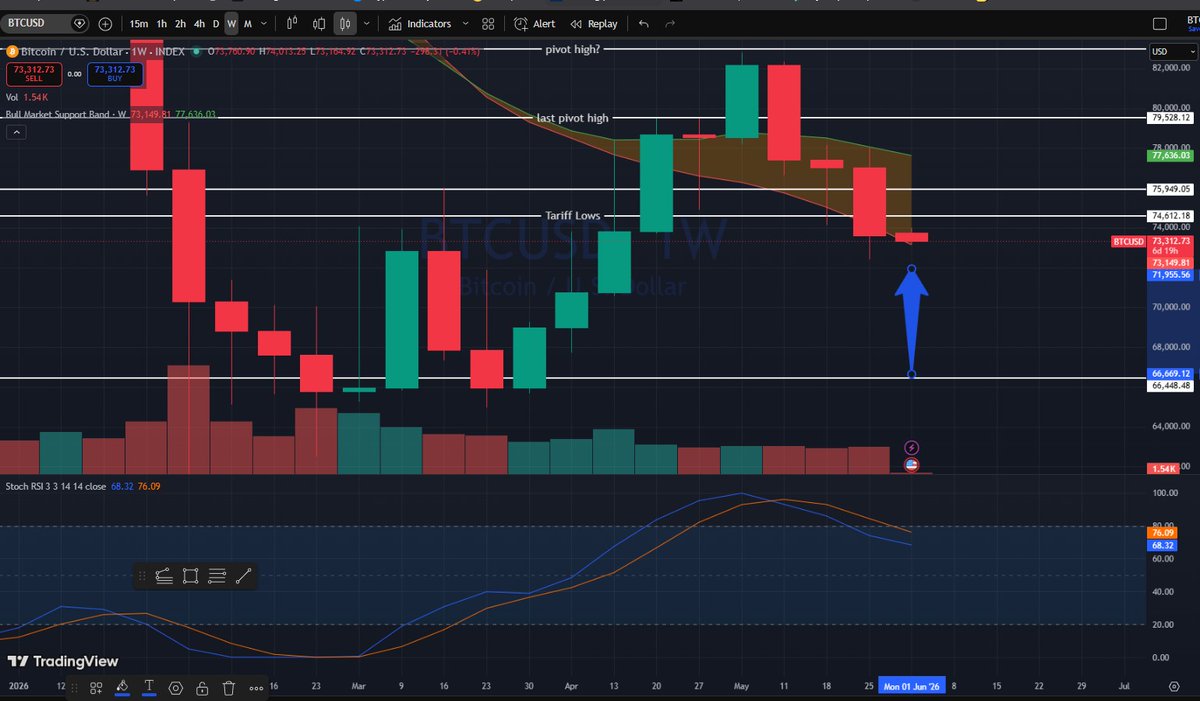Image resolution: width=1200 pixels, height=701 pixels.
Task: Select the 2h interval
Action: 180,23
